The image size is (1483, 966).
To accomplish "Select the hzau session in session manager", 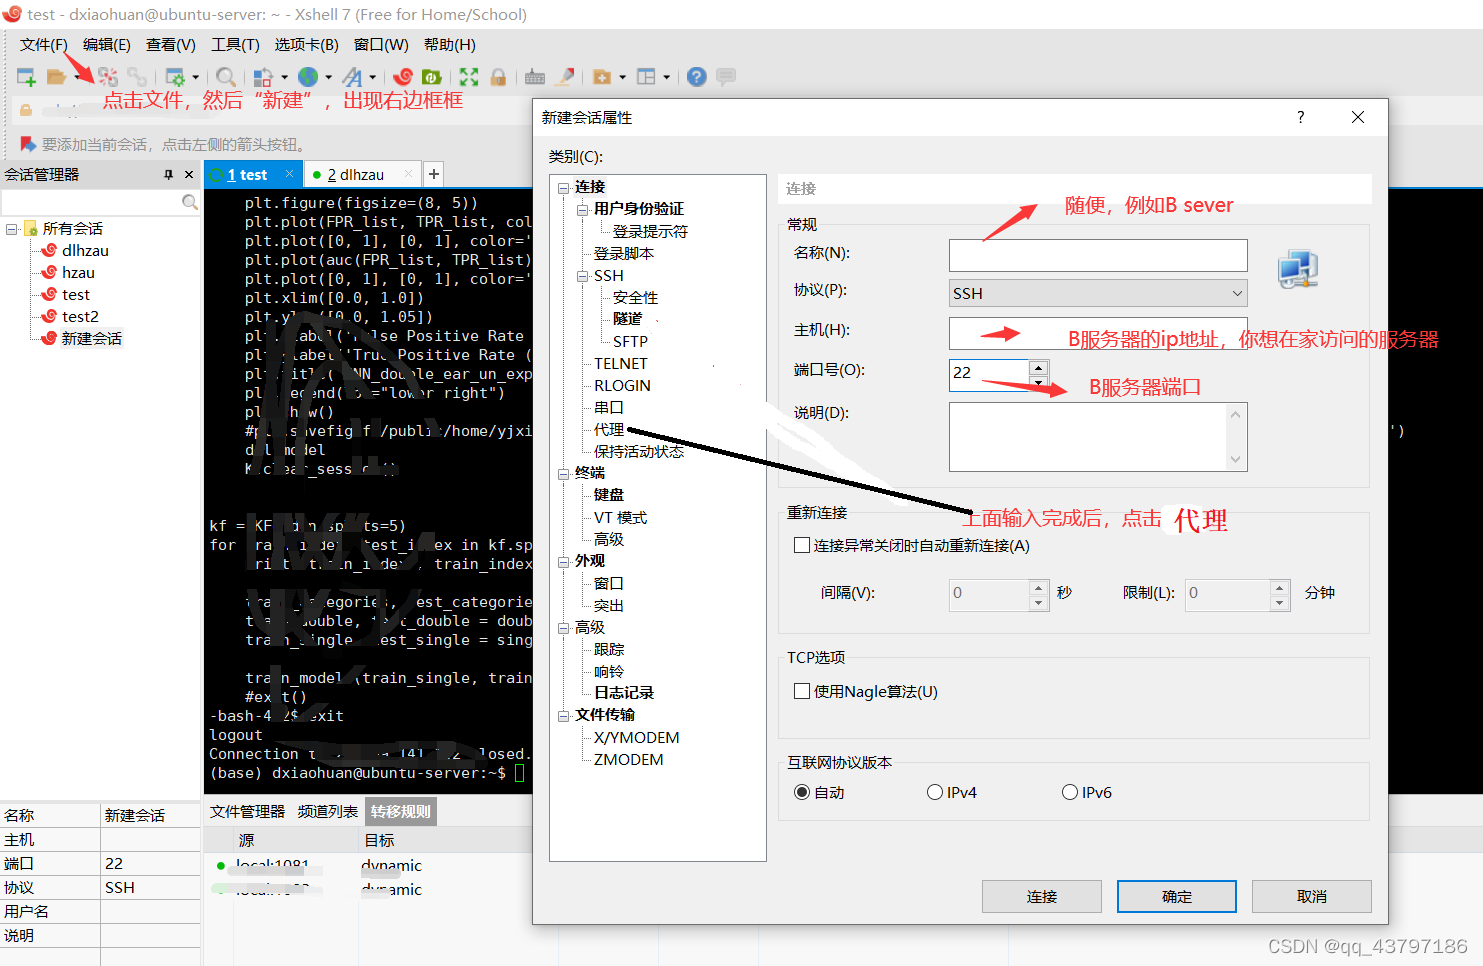I will click(x=78, y=273).
